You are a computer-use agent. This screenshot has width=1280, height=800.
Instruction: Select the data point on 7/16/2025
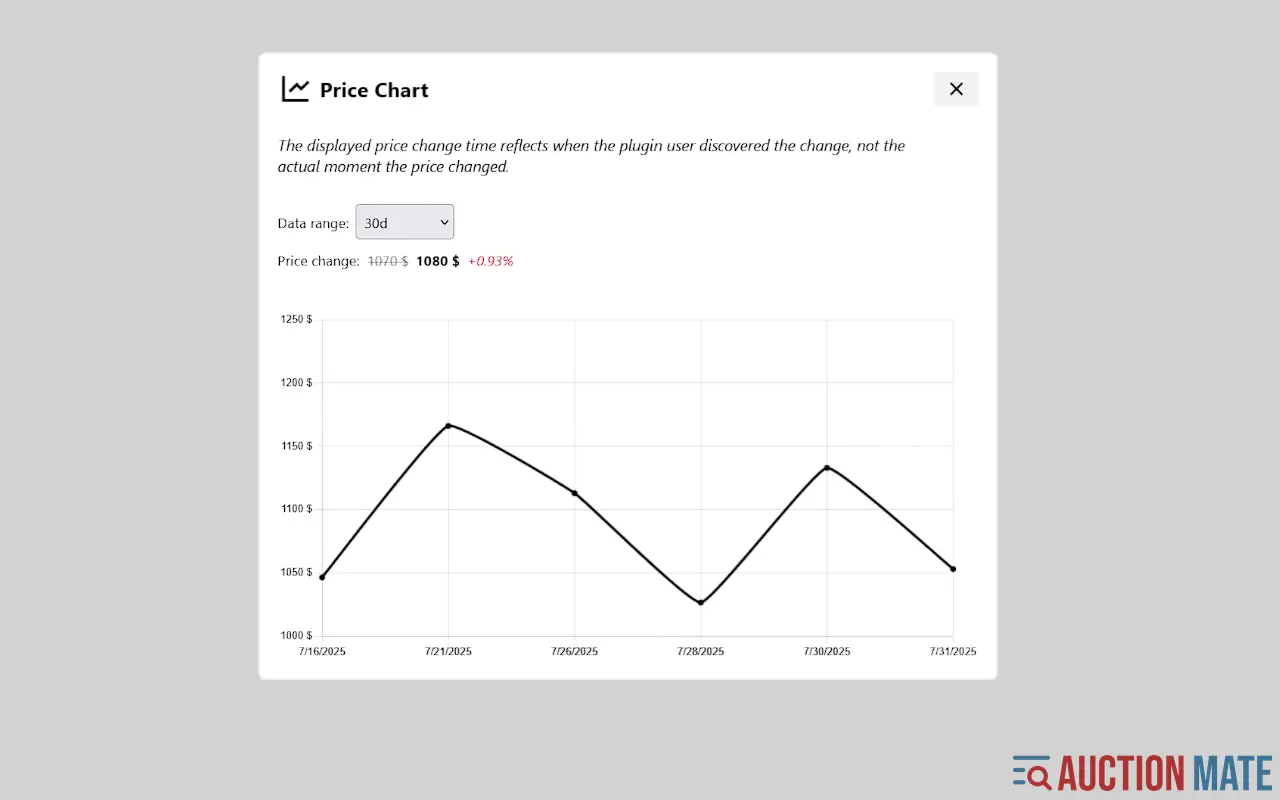[x=321, y=576]
